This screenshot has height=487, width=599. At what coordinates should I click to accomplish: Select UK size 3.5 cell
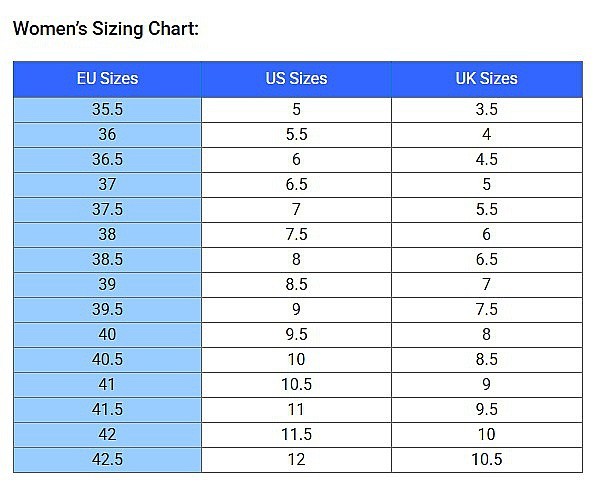pyautogui.click(x=487, y=110)
